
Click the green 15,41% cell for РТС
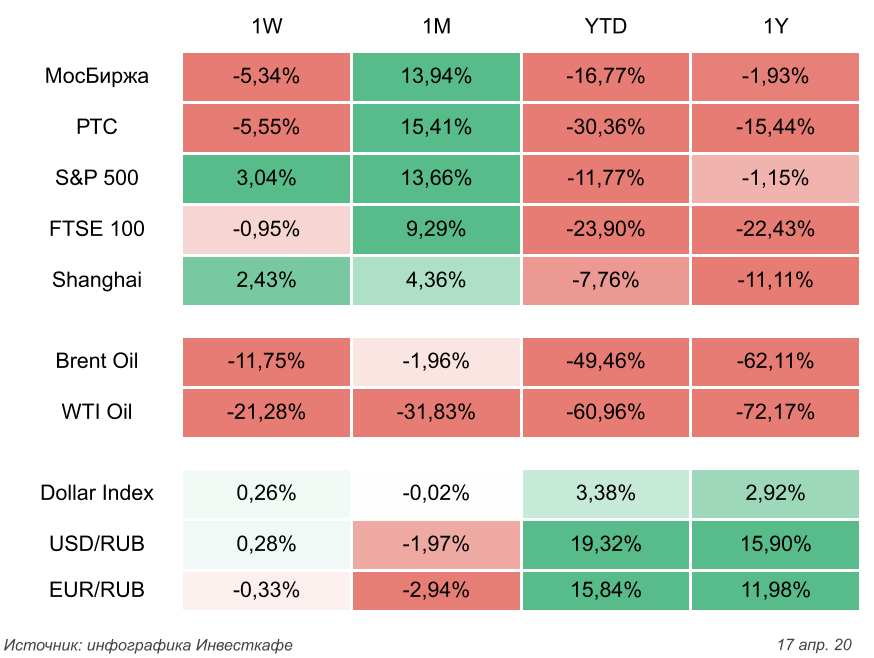(436, 127)
